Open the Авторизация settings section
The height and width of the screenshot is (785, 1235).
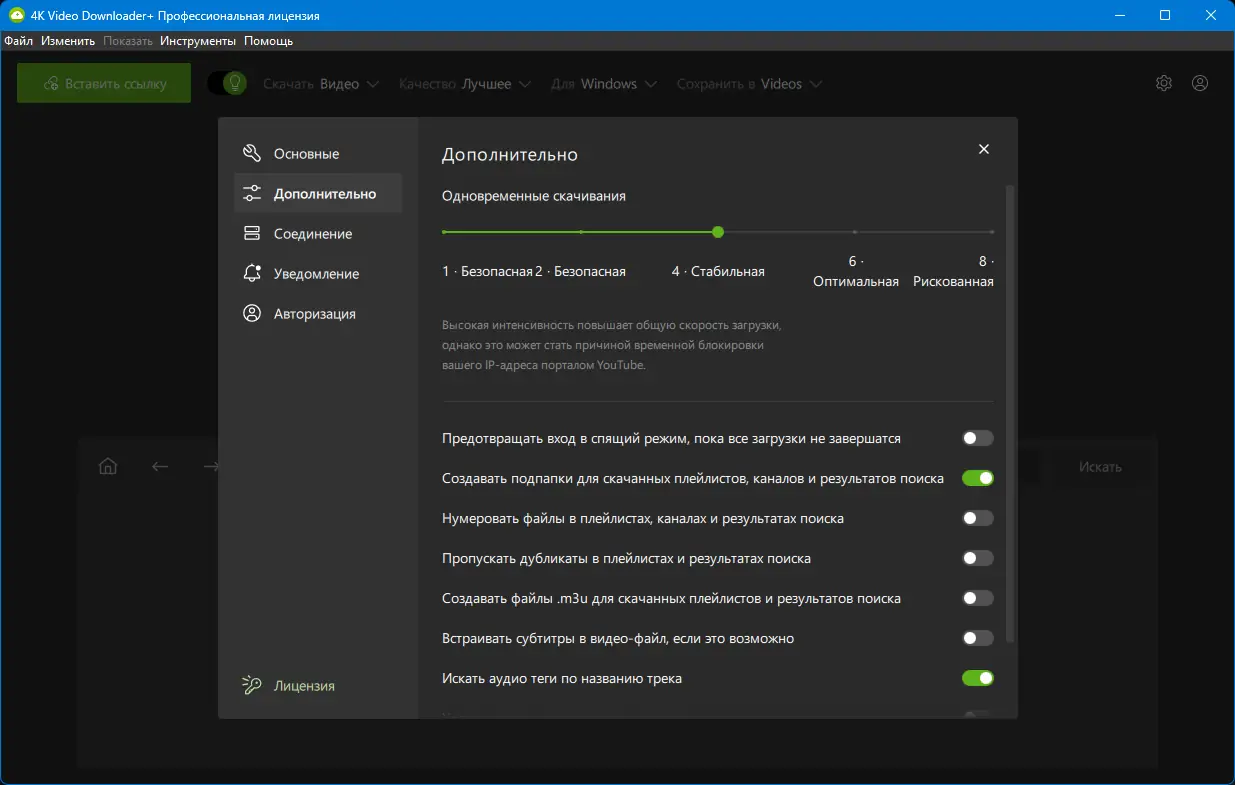point(318,313)
